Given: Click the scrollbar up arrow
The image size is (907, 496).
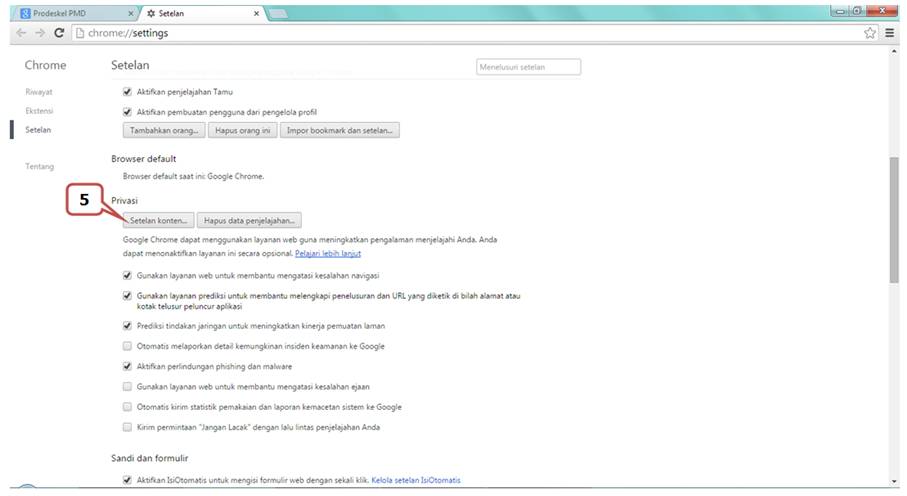Looking at the screenshot, I should (894, 52).
